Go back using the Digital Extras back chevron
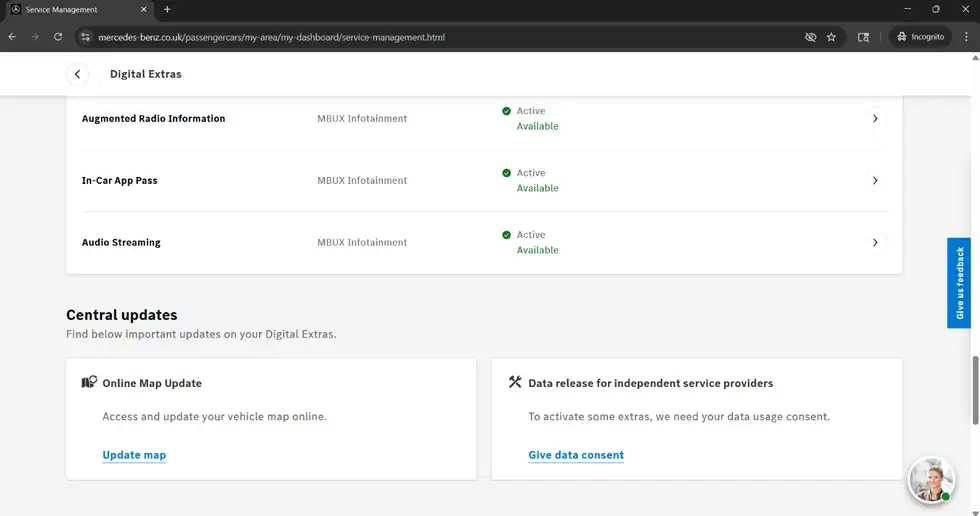The width and height of the screenshot is (980, 516). (78, 74)
